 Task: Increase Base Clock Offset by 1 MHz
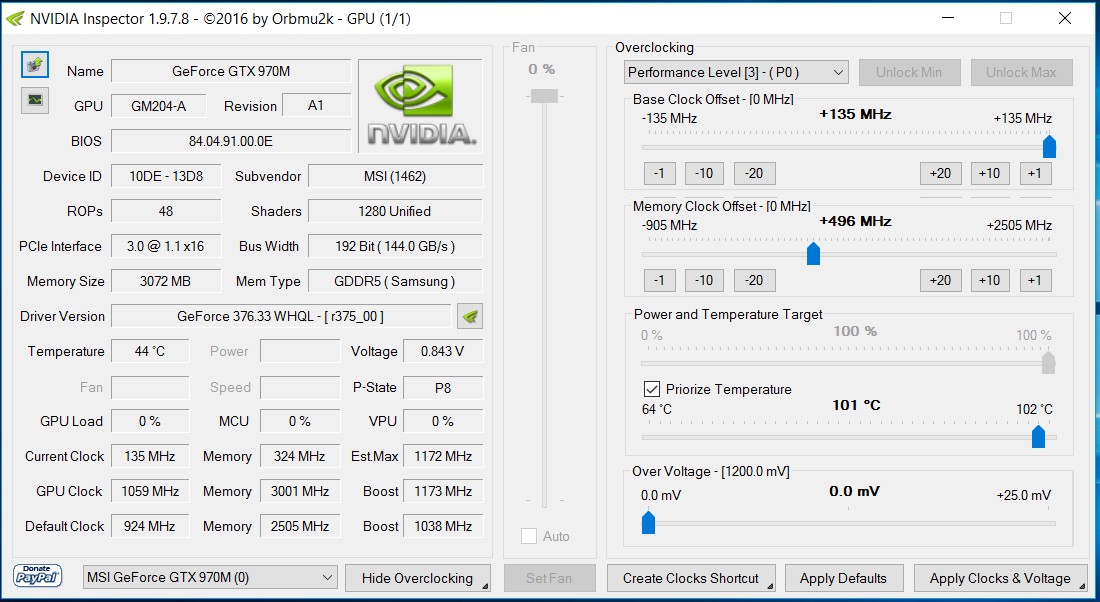pyautogui.click(x=1035, y=173)
